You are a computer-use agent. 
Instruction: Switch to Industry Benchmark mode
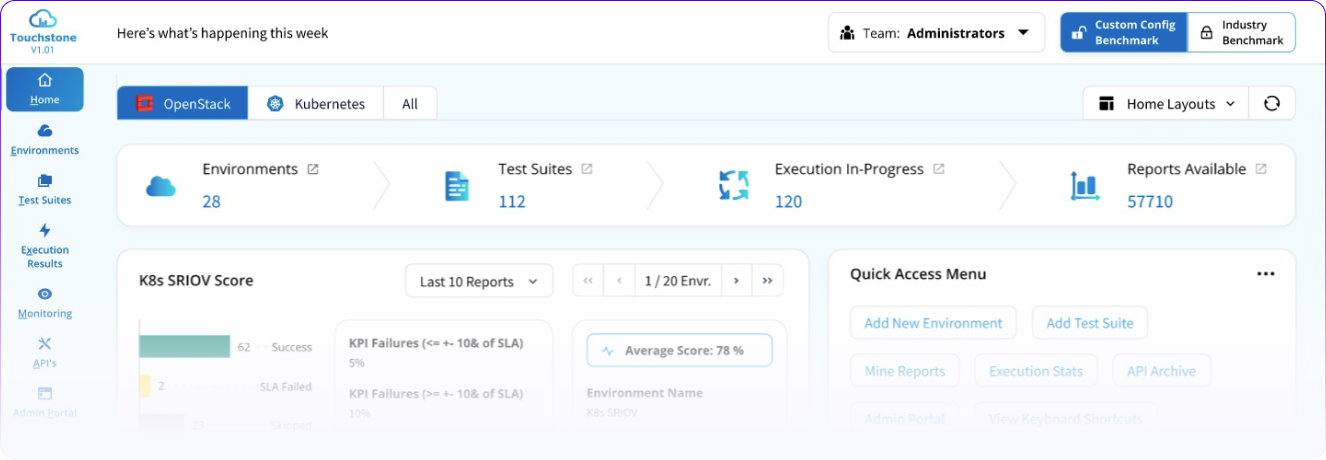(1241, 33)
